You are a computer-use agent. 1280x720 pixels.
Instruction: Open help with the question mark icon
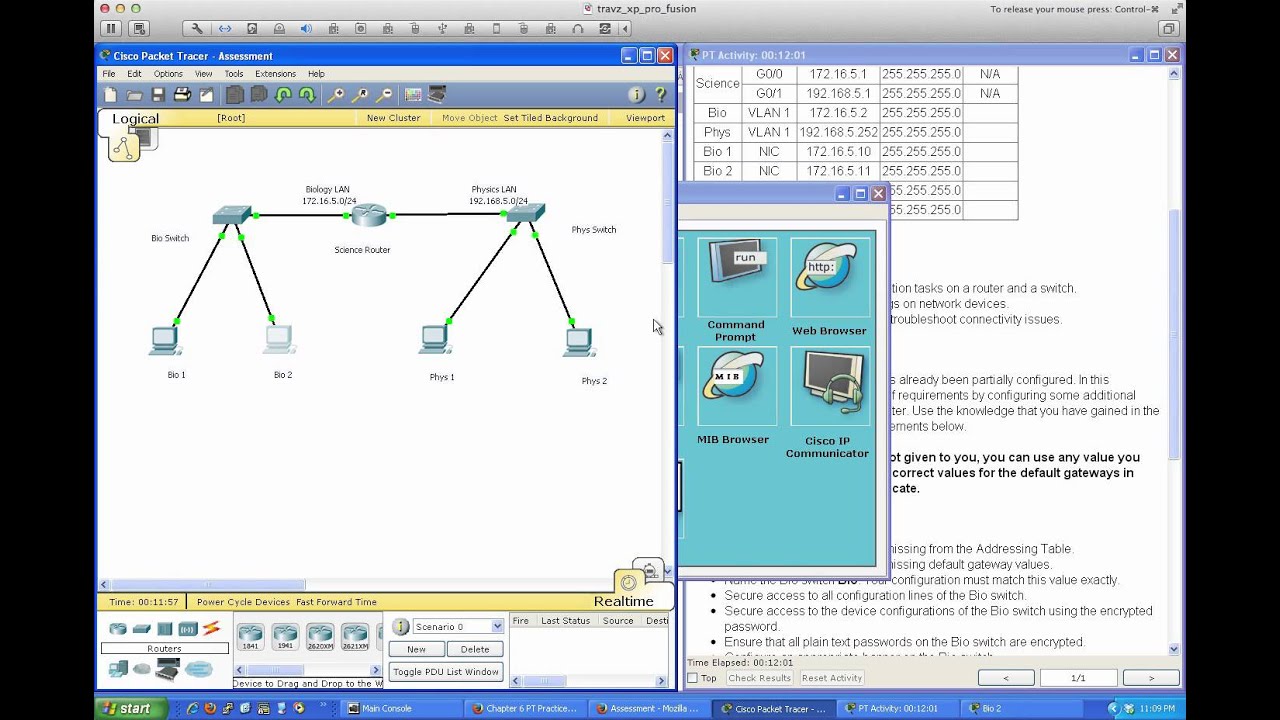pyautogui.click(x=660, y=95)
